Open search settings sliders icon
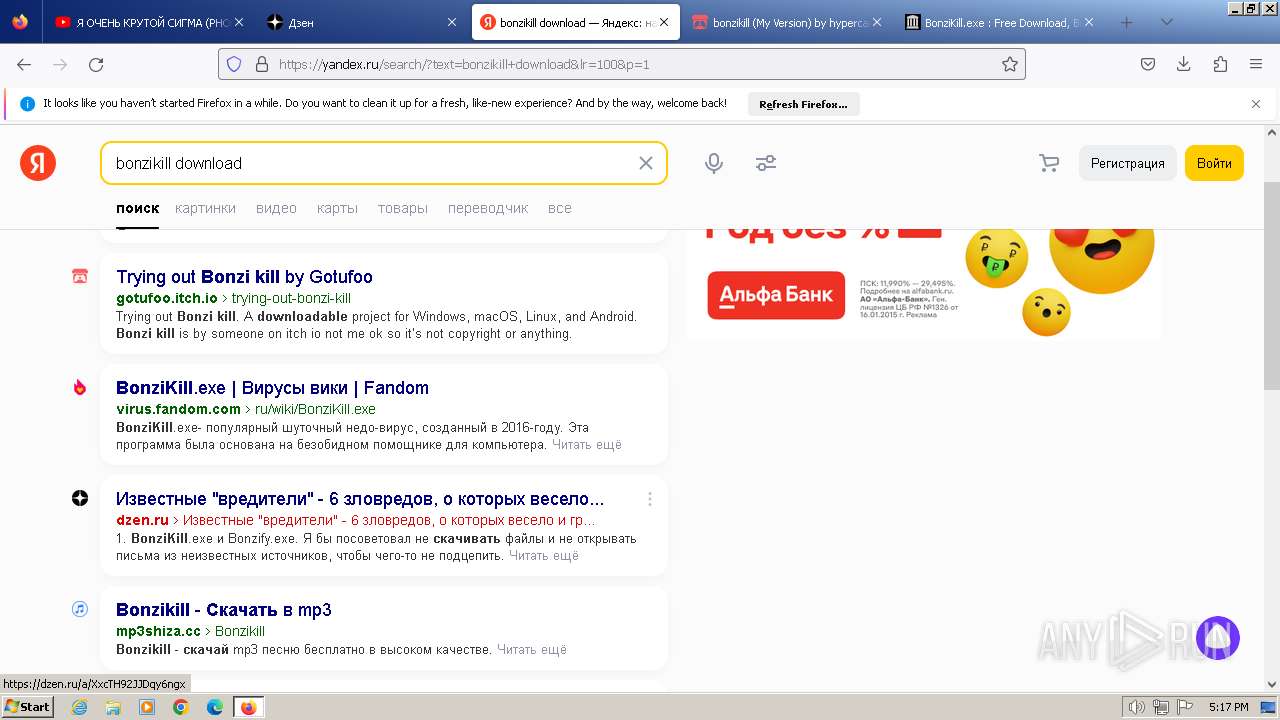Image resolution: width=1280 pixels, height=720 pixels. [x=766, y=163]
